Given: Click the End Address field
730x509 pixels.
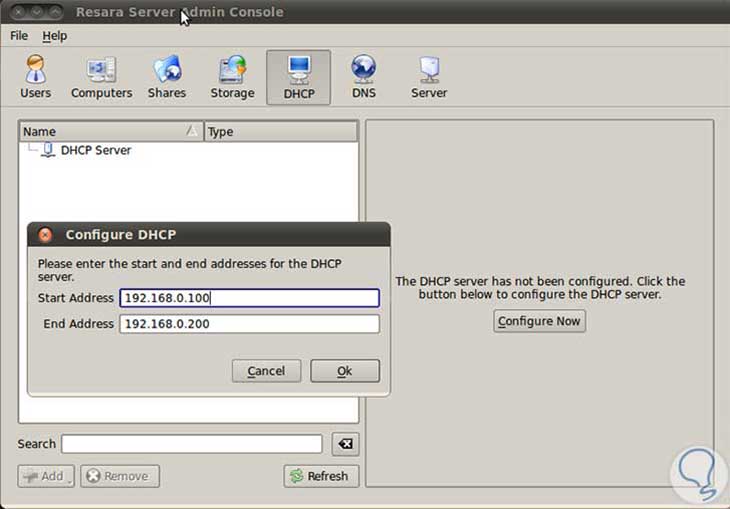Looking at the screenshot, I should (250, 324).
